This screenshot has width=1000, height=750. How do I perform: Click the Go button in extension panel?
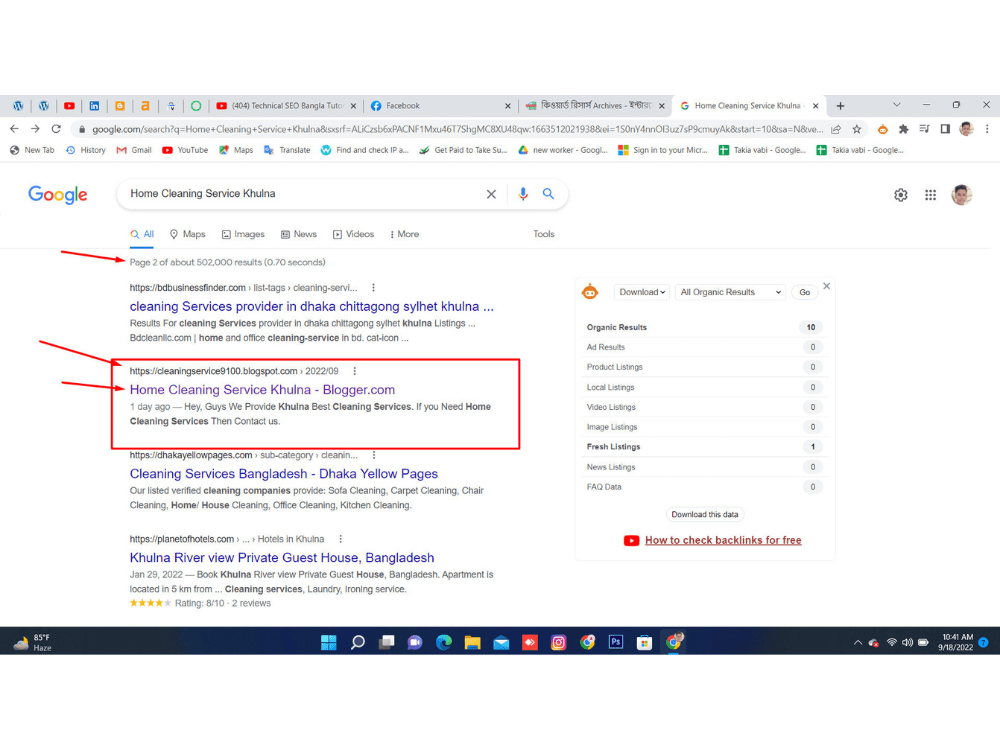pos(805,292)
